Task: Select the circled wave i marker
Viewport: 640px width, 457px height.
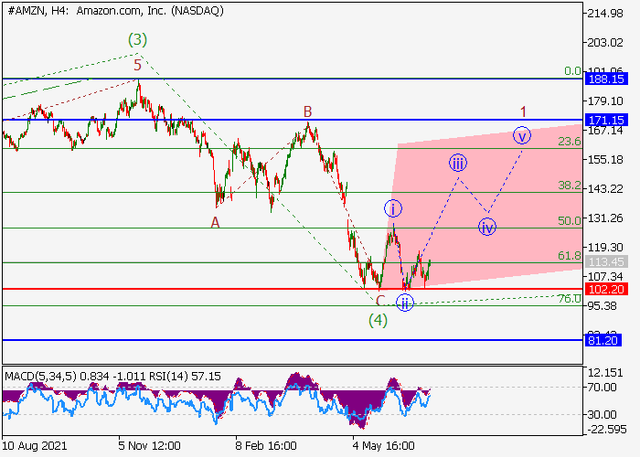Action: [x=393, y=209]
